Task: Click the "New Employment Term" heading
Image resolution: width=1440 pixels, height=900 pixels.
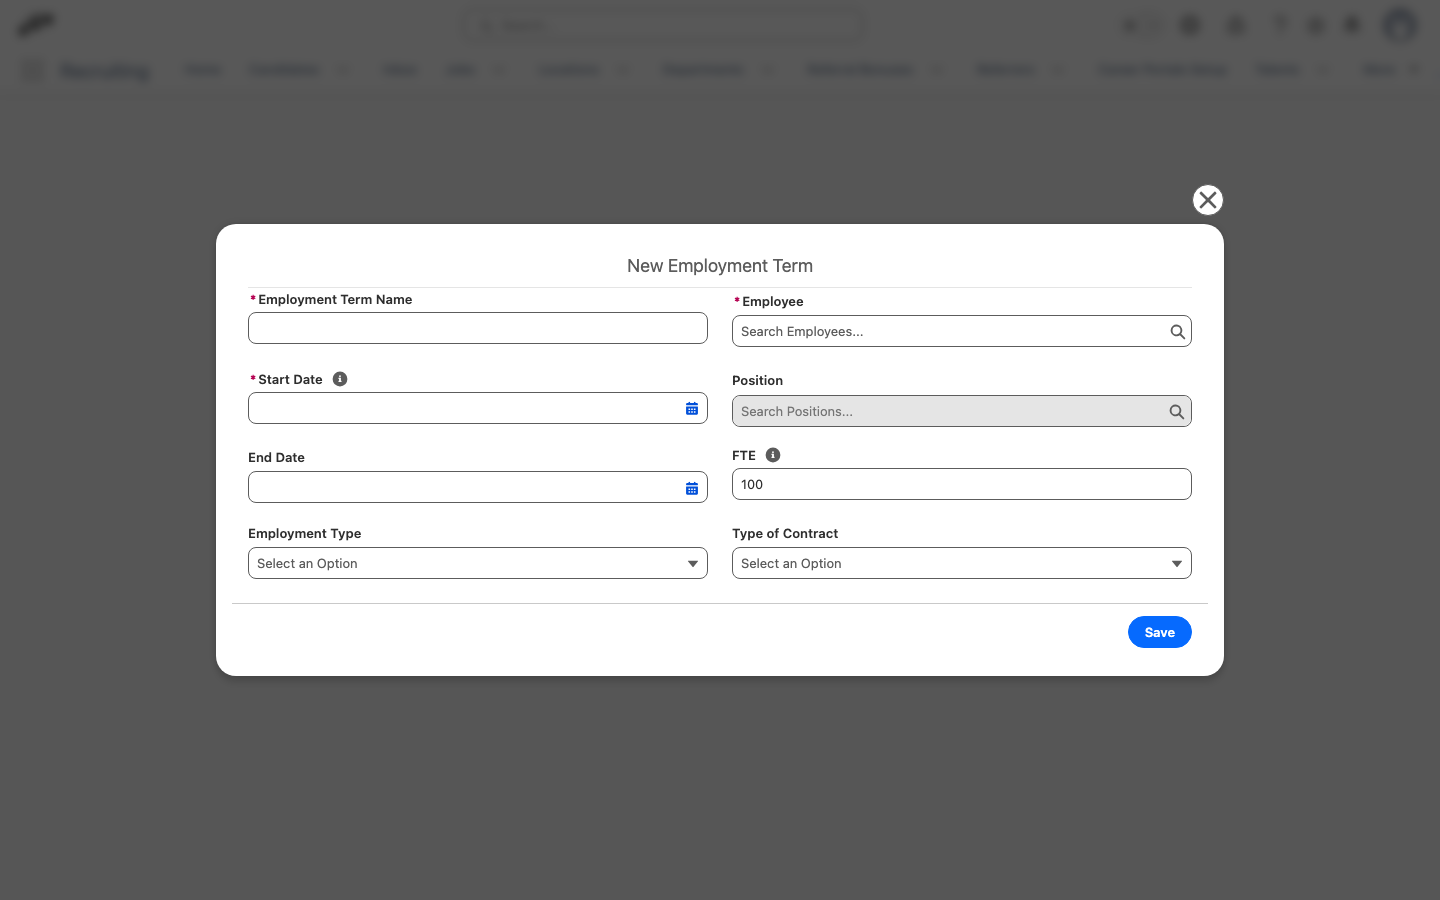Action: pos(720,266)
